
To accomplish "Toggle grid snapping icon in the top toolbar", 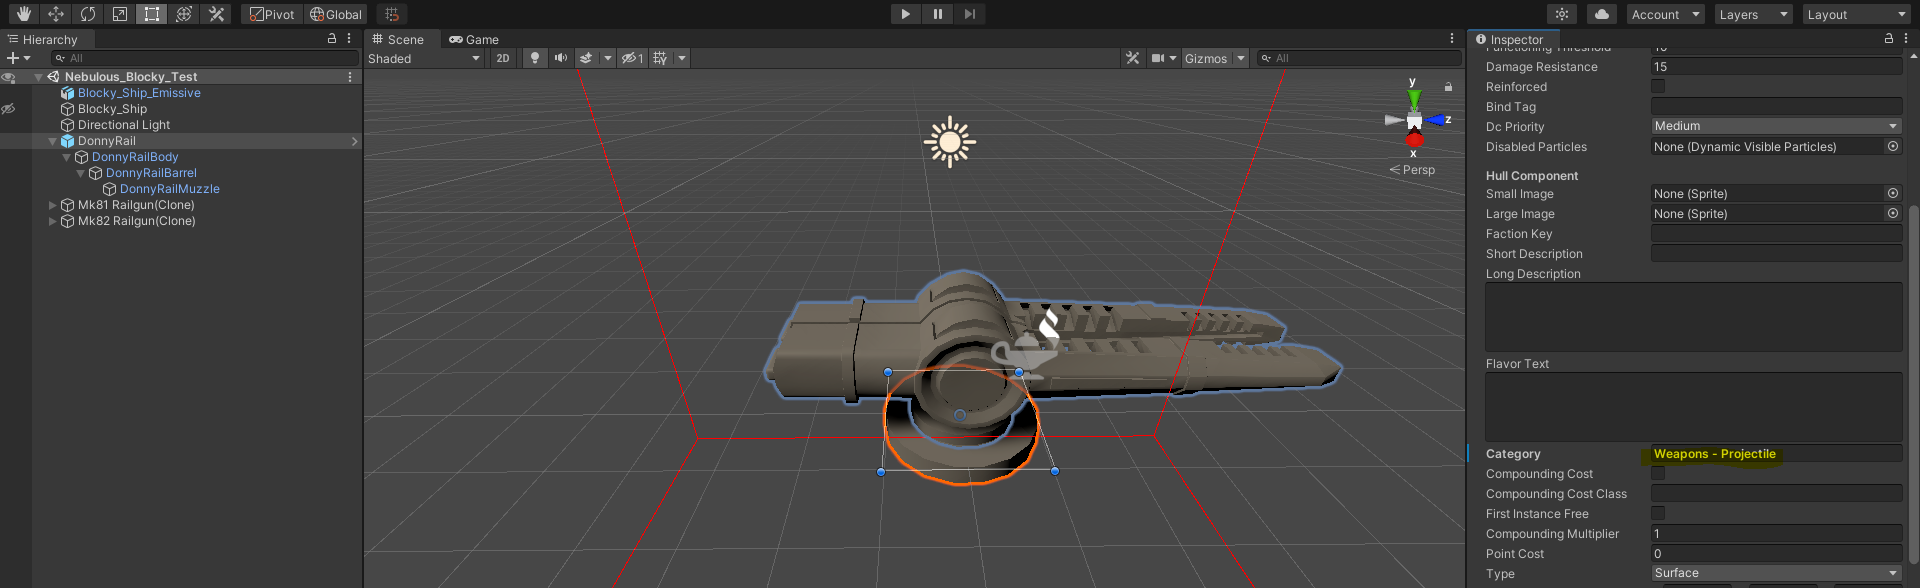I will [x=392, y=14].
